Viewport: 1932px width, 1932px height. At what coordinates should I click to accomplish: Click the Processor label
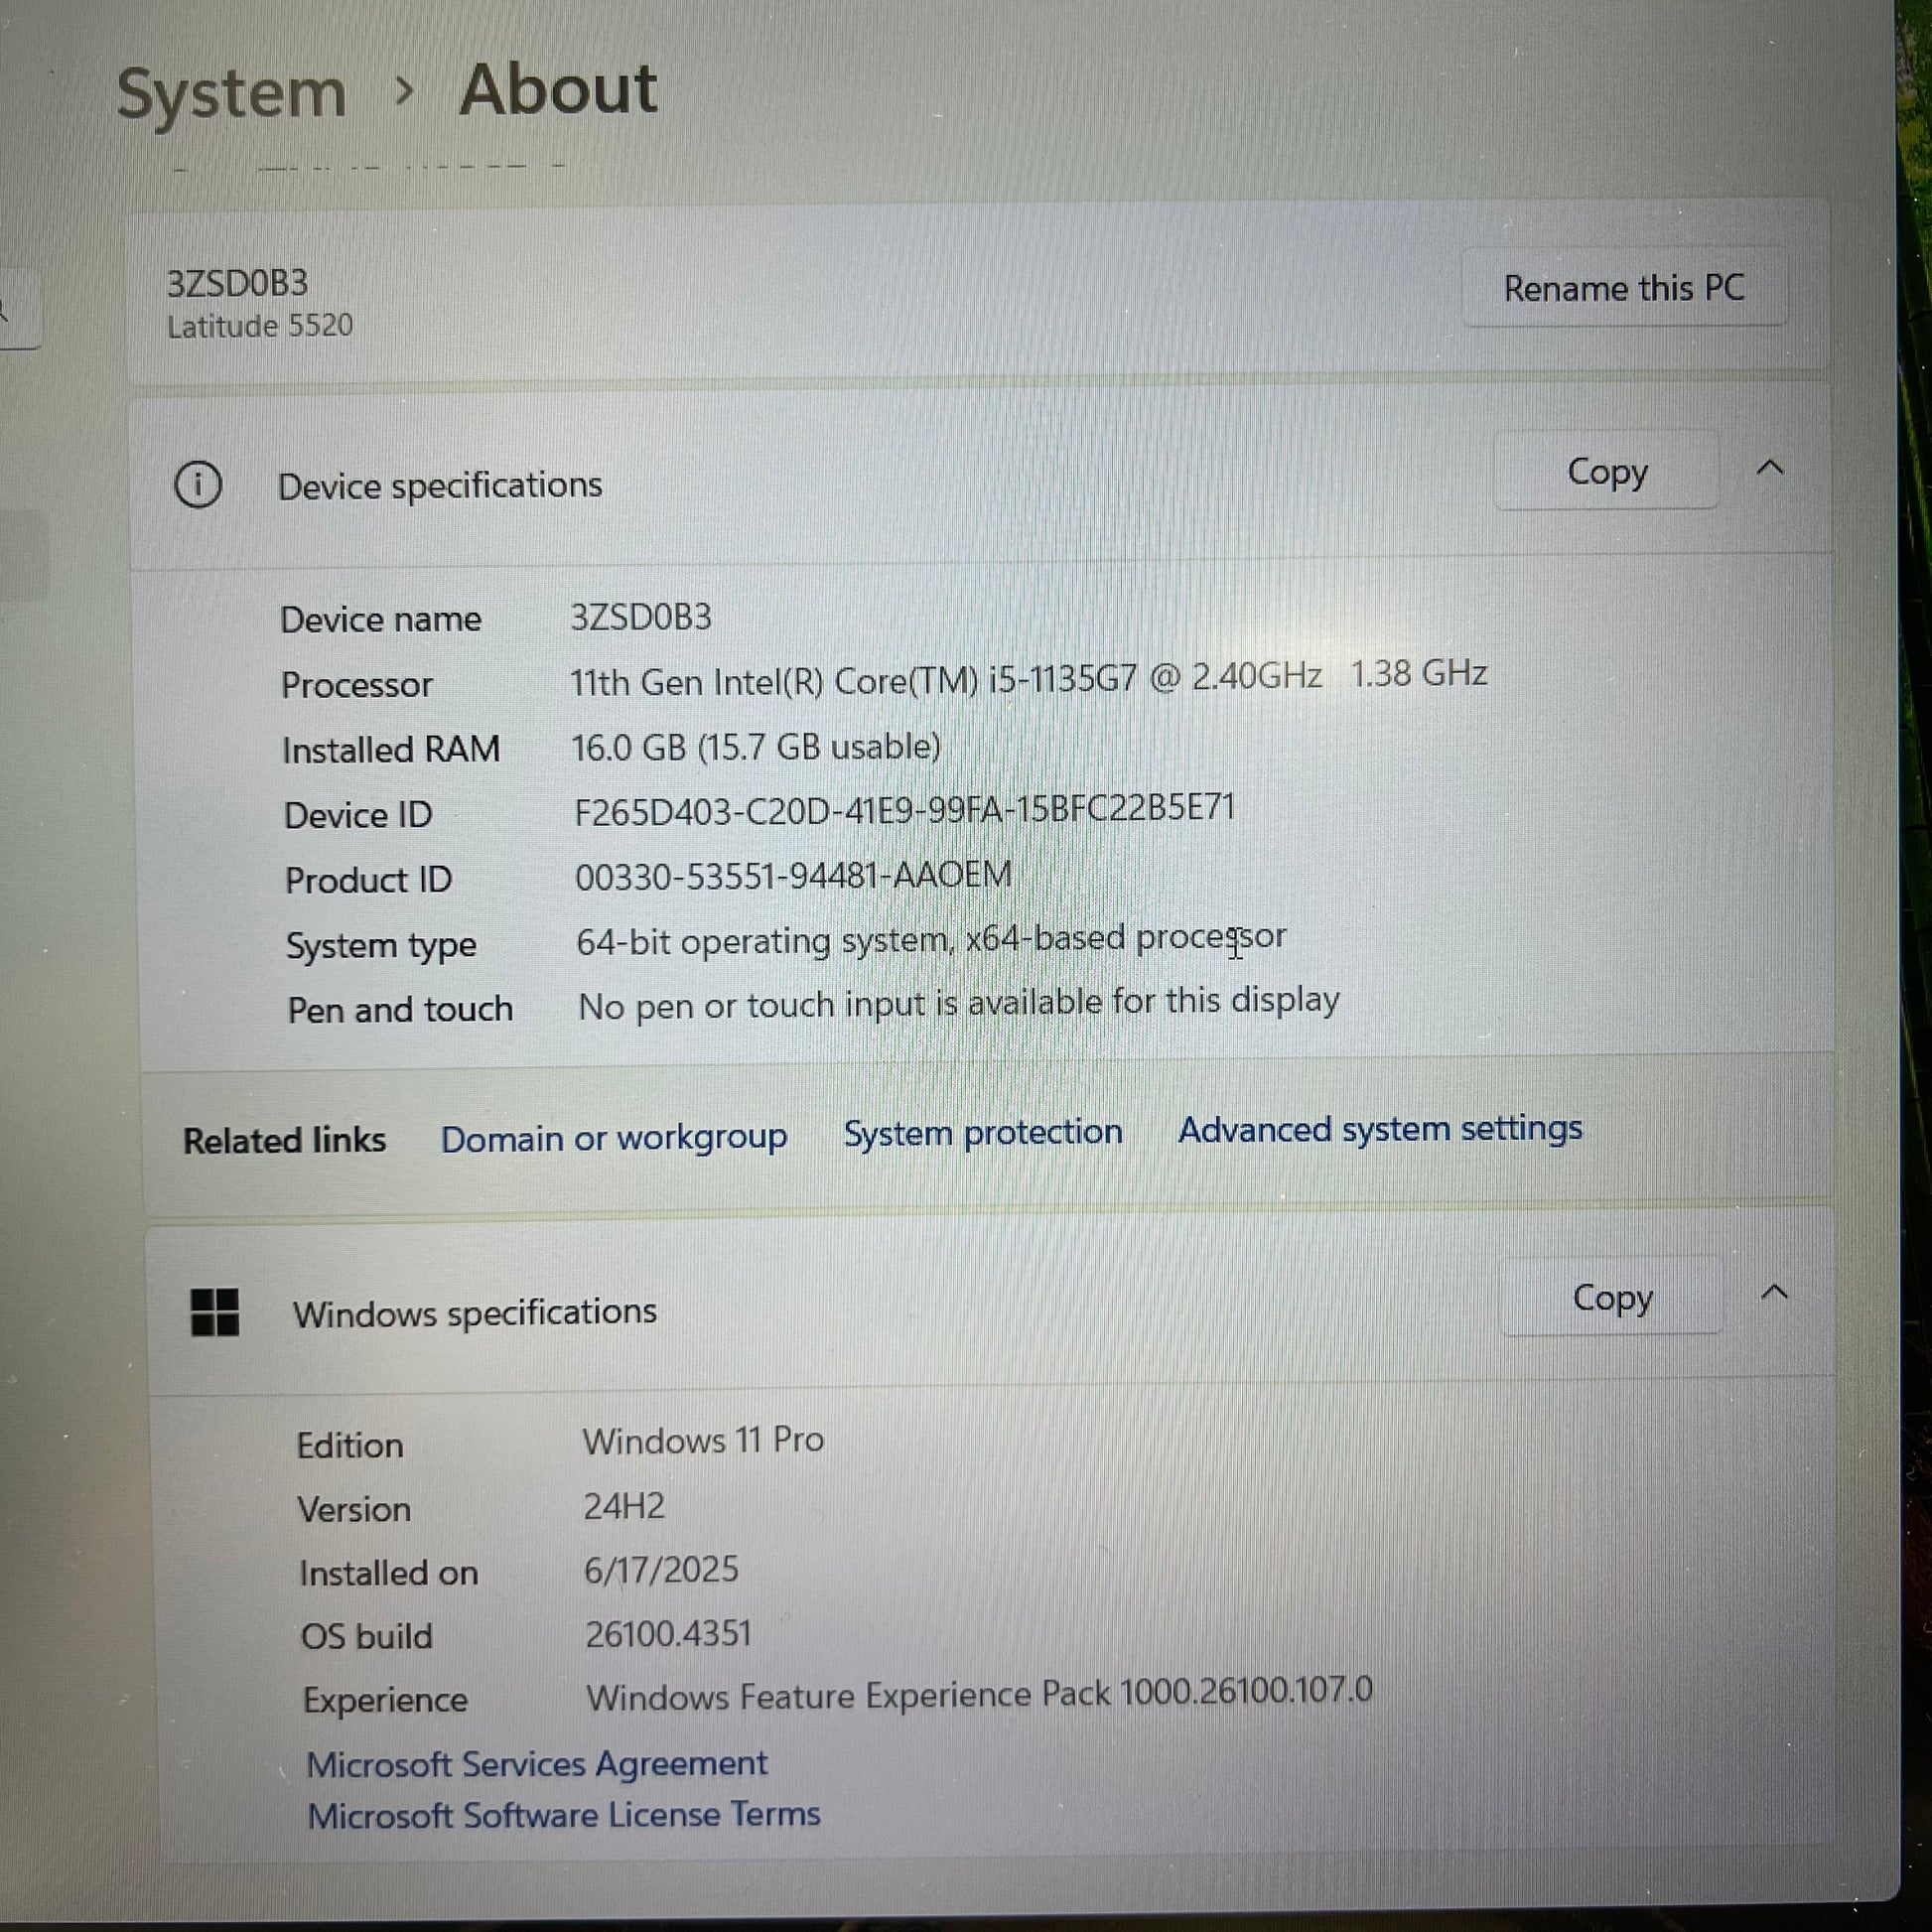point(357,685)
